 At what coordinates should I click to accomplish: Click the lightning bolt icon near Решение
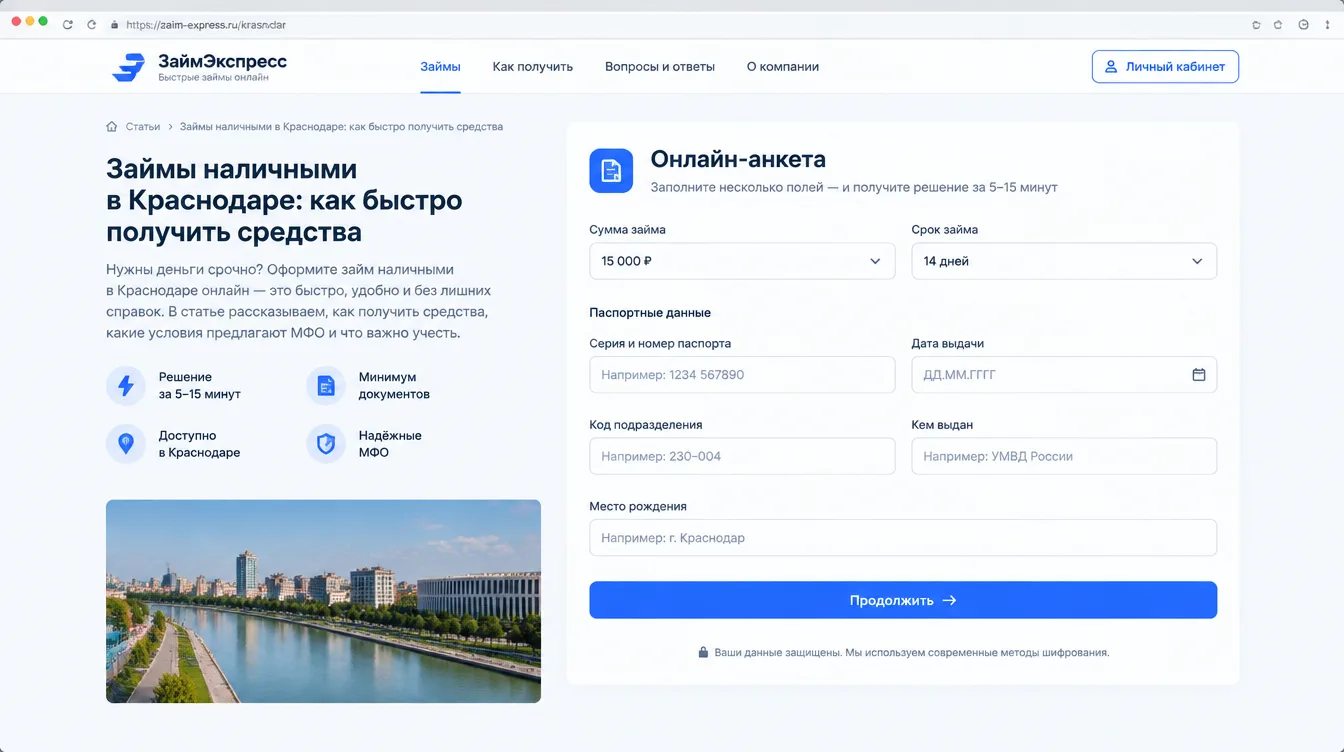click(x=126, y=385)
